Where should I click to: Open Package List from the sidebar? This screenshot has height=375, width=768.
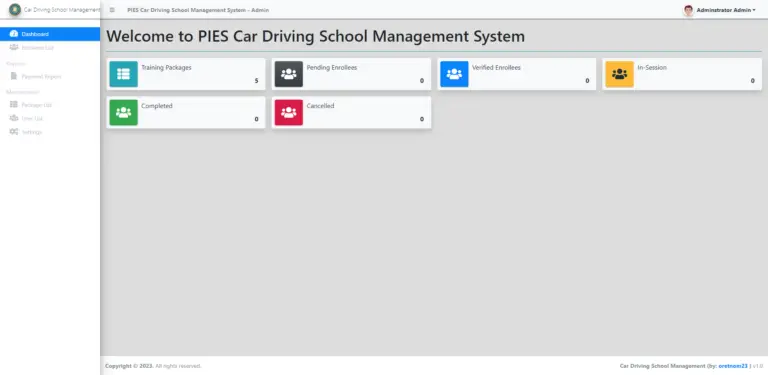pyautogui.click(x=50, y=104)
